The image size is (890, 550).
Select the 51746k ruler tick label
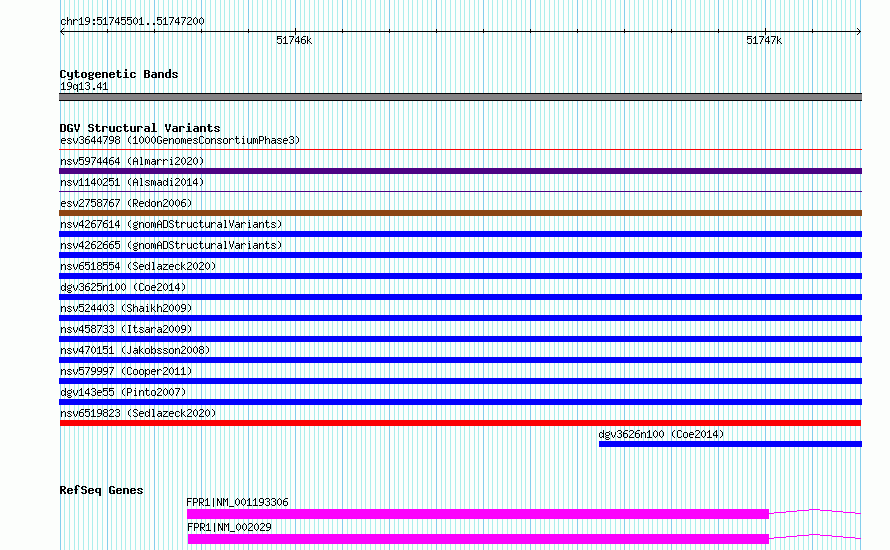[x=294, y=40]
